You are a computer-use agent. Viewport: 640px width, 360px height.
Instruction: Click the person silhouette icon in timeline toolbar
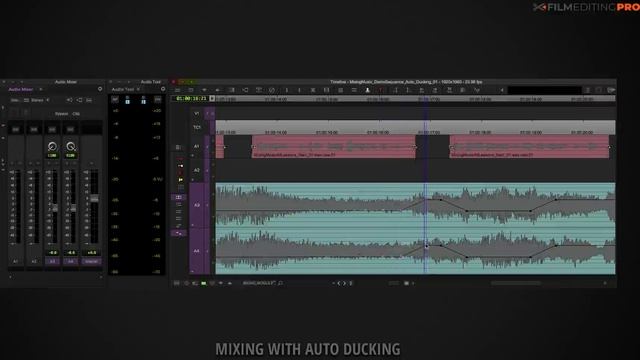point(367,90)
